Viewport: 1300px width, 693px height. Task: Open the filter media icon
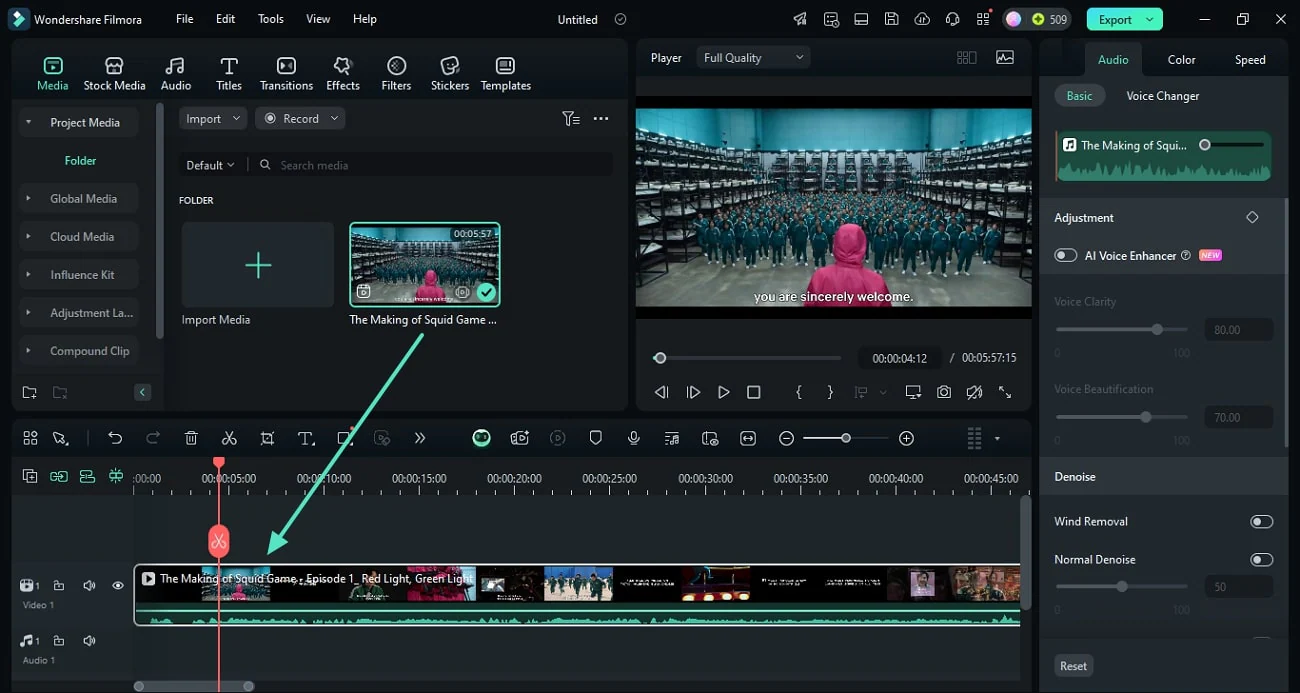coord(571,118)
